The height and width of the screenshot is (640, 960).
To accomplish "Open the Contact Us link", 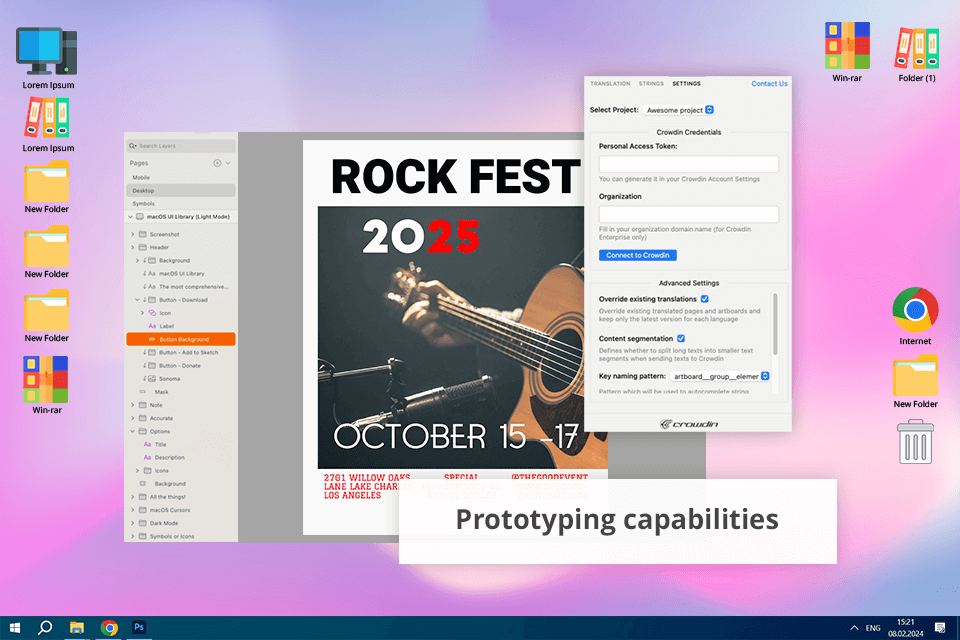I will [769, 83].
